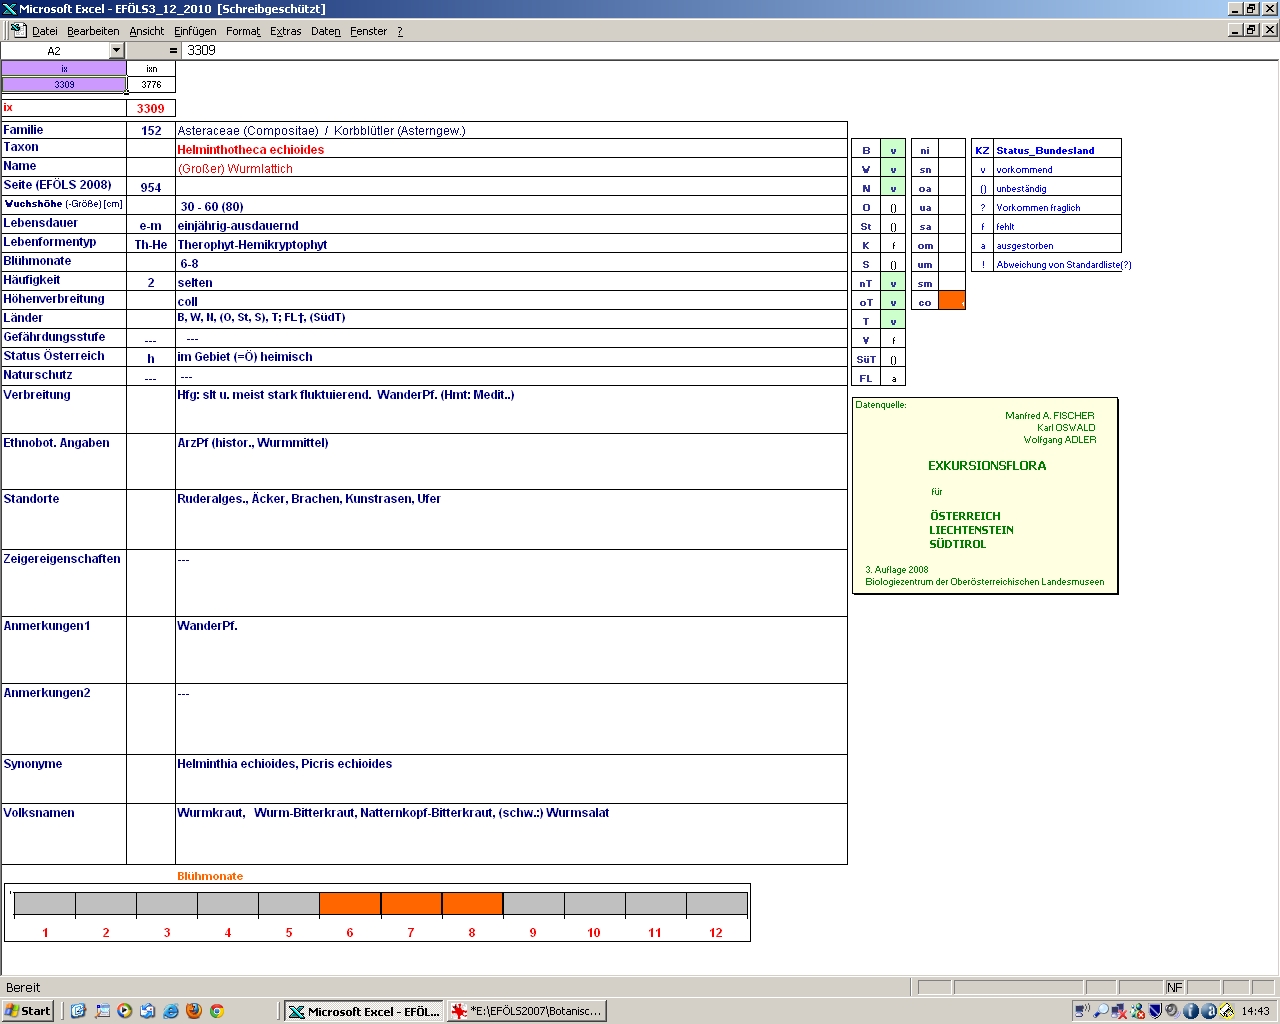The image size is (1280, 1024).
Task: Click the workbook icon left of Datei menu
Action: (x=18, y=30)
